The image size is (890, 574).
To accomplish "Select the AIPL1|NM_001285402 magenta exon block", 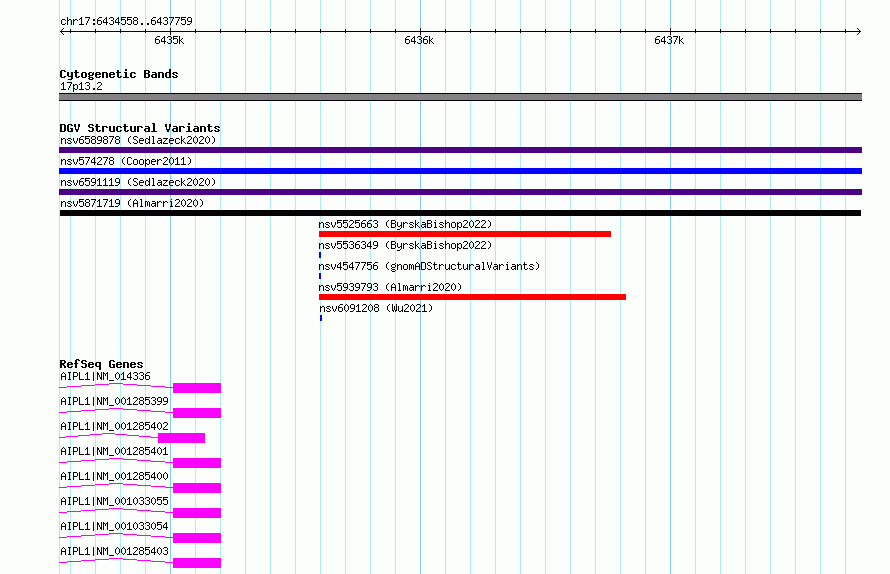I will coord(182,438).
